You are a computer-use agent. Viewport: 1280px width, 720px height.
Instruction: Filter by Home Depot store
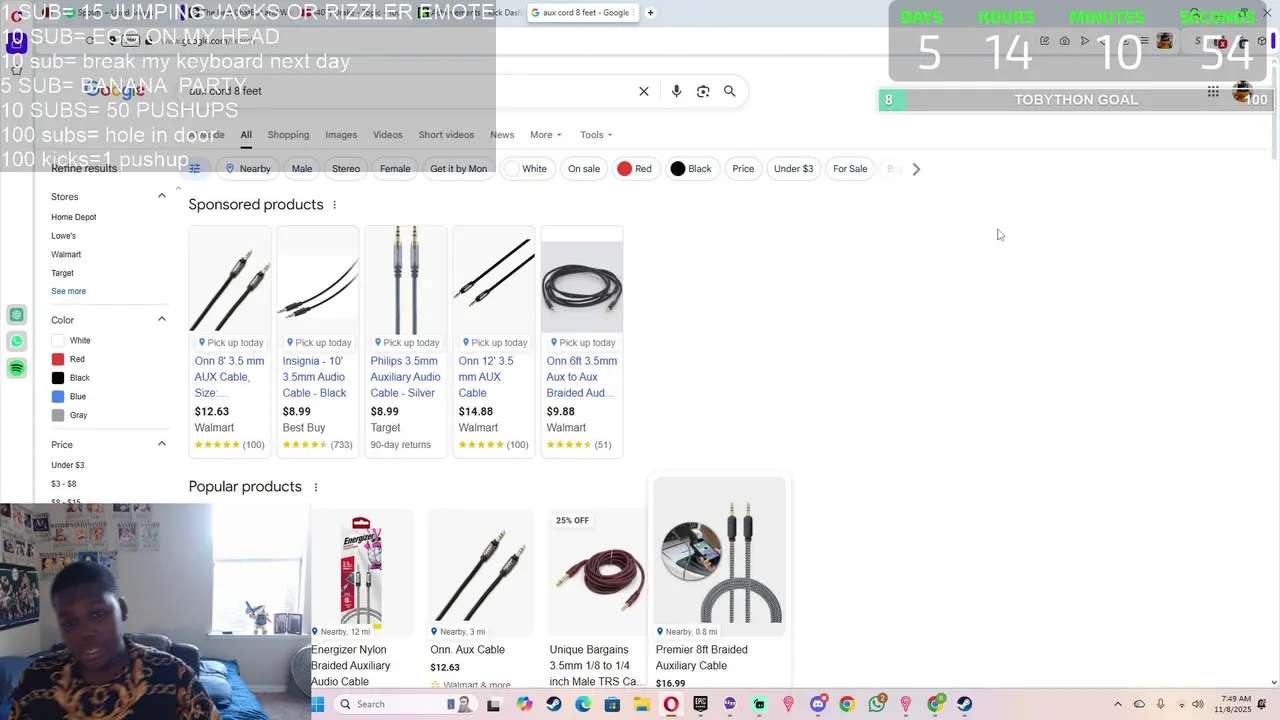(x=74, y=217)
